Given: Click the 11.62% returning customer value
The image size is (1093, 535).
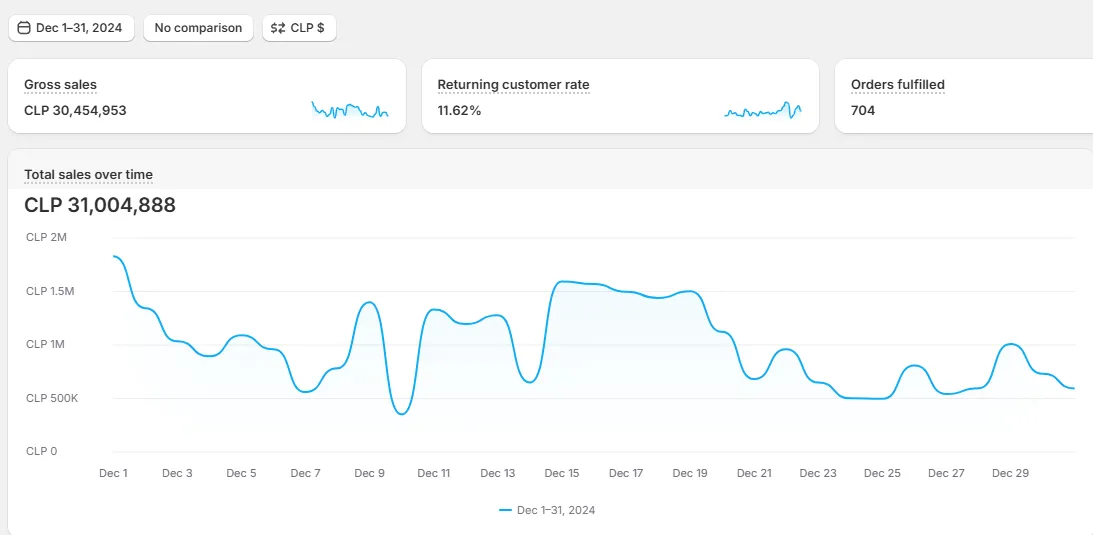Looking at the screenshot, I should pyautogui.click(x=459, y=111).
